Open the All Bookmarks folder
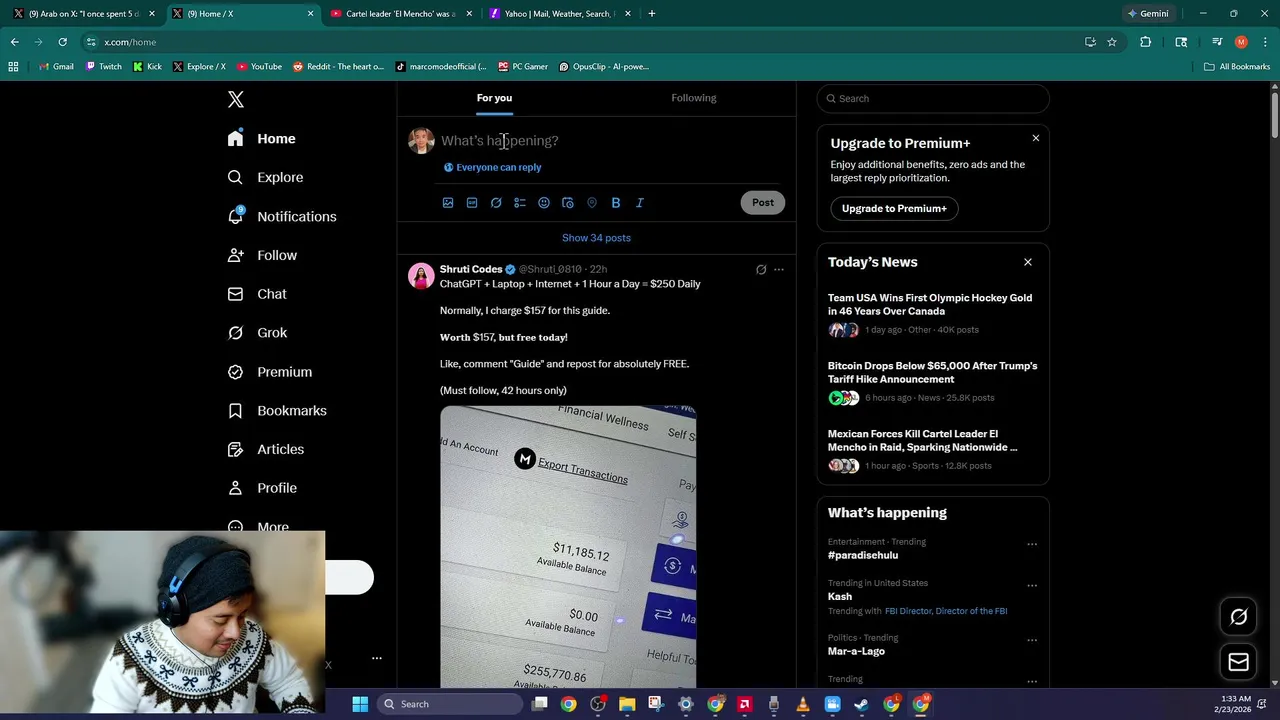The image size is (1280, 720). pos(1237,67)
